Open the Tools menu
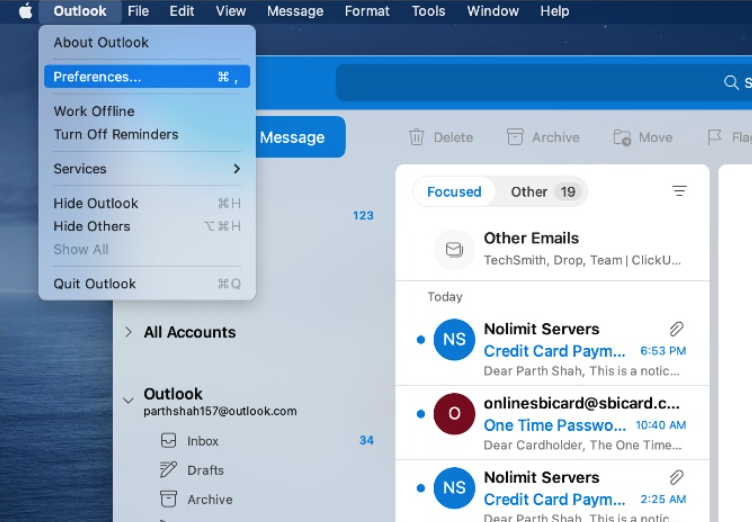Viewport: 752px width, 522px height. tap(428, 11)
